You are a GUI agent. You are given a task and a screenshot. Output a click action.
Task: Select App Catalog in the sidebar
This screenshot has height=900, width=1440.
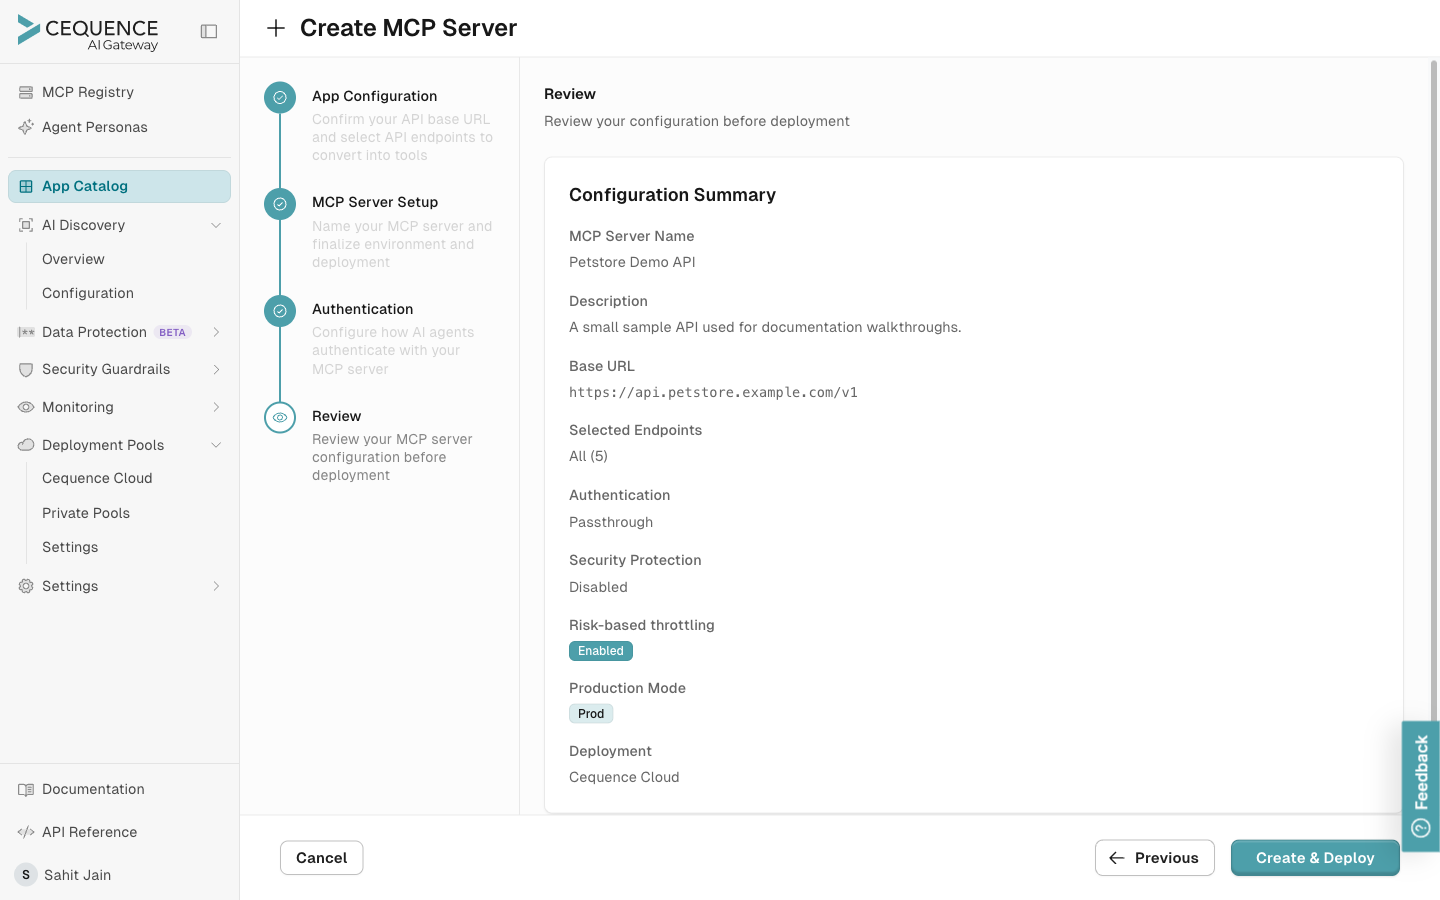(x=119, y=186)
